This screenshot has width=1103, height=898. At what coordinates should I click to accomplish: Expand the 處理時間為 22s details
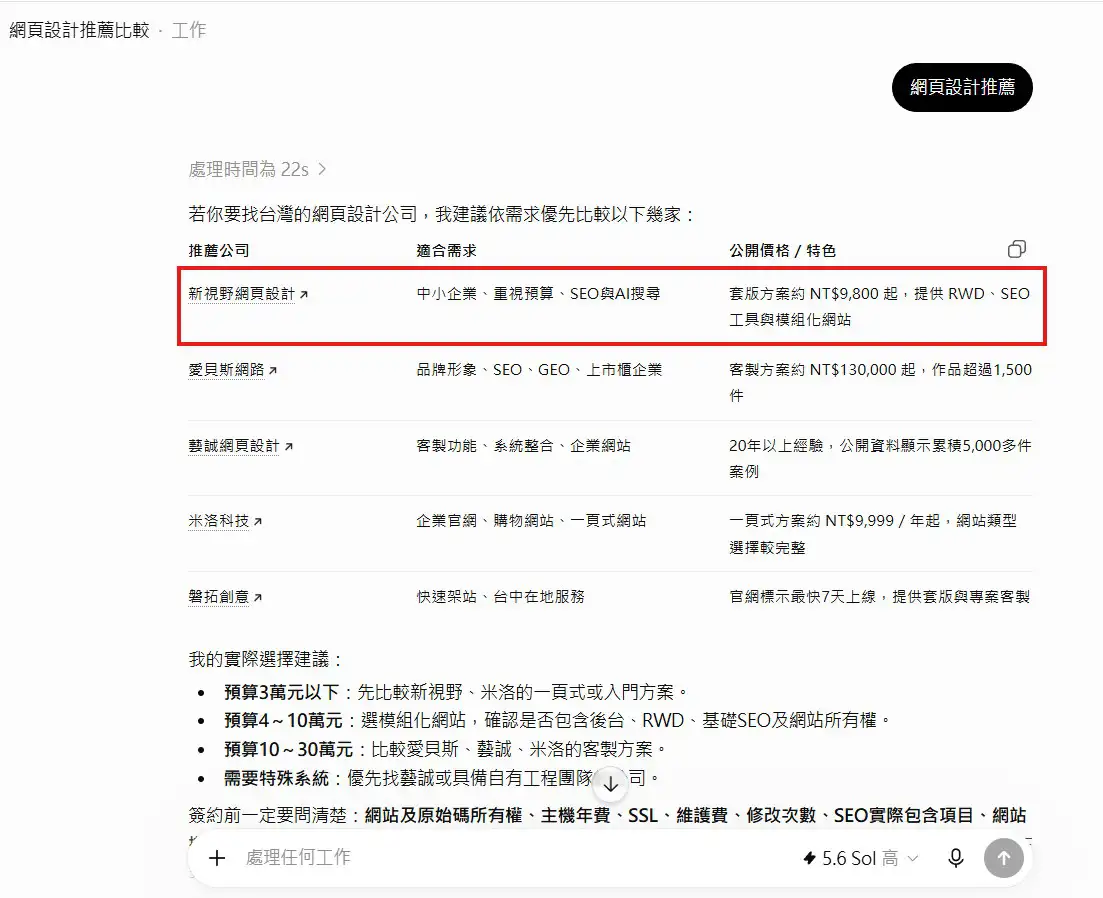257,169
